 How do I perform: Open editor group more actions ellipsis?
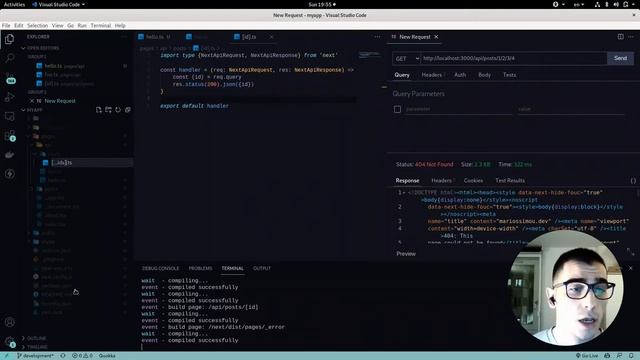coord(377,37)
